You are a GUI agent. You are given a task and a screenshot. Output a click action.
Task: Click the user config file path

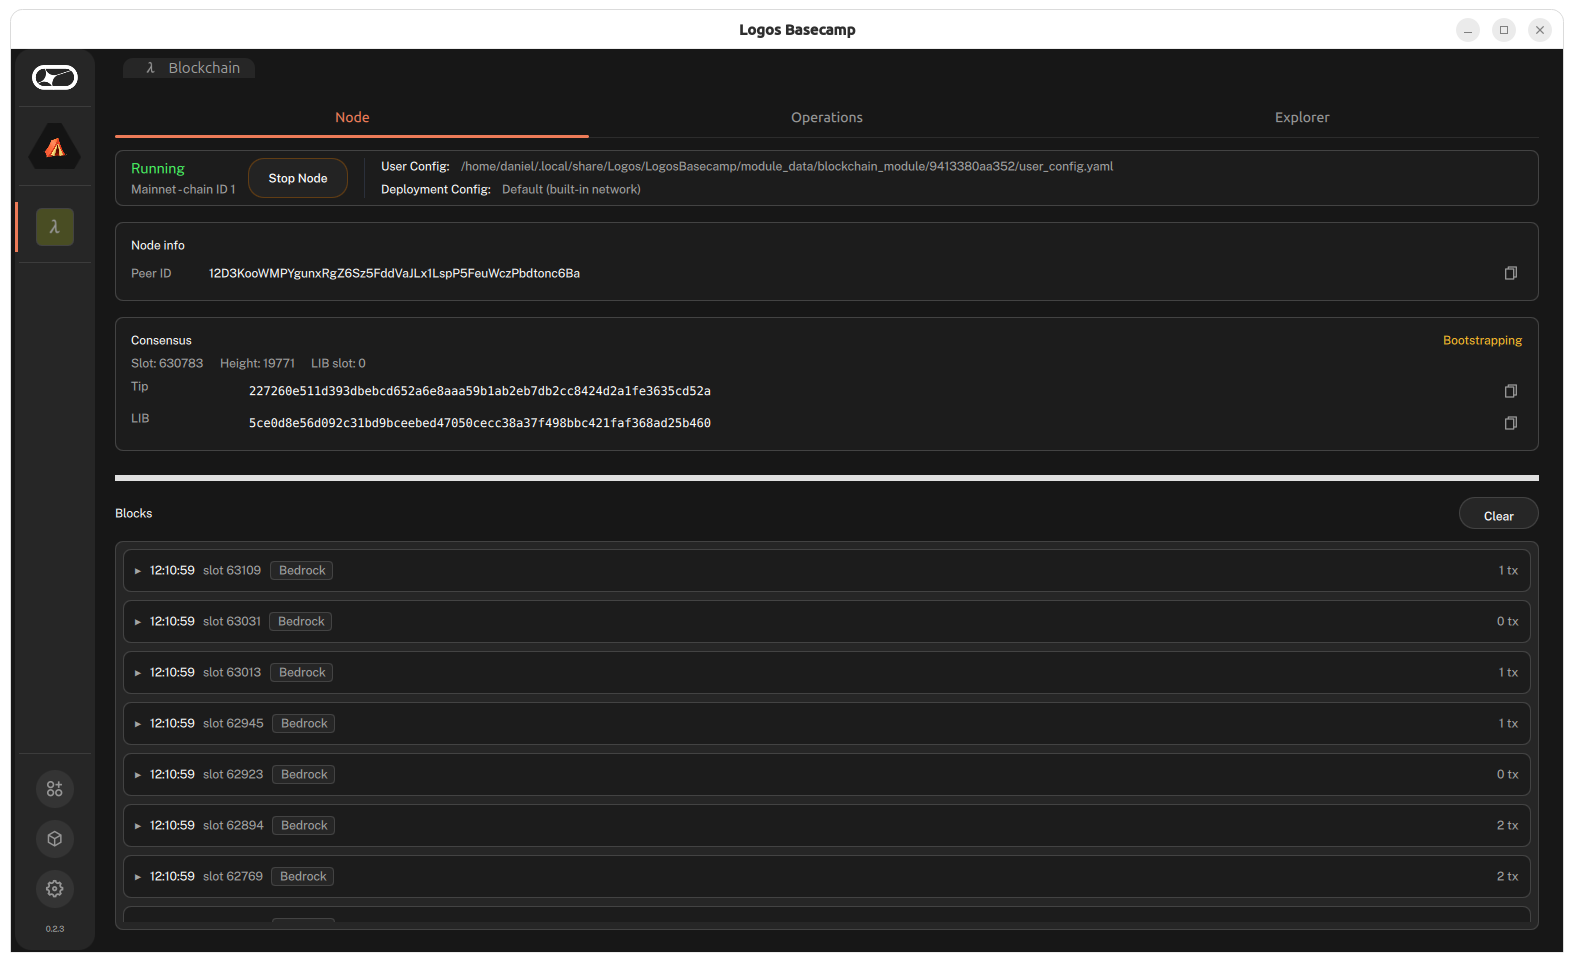click(x=787, y=166)
